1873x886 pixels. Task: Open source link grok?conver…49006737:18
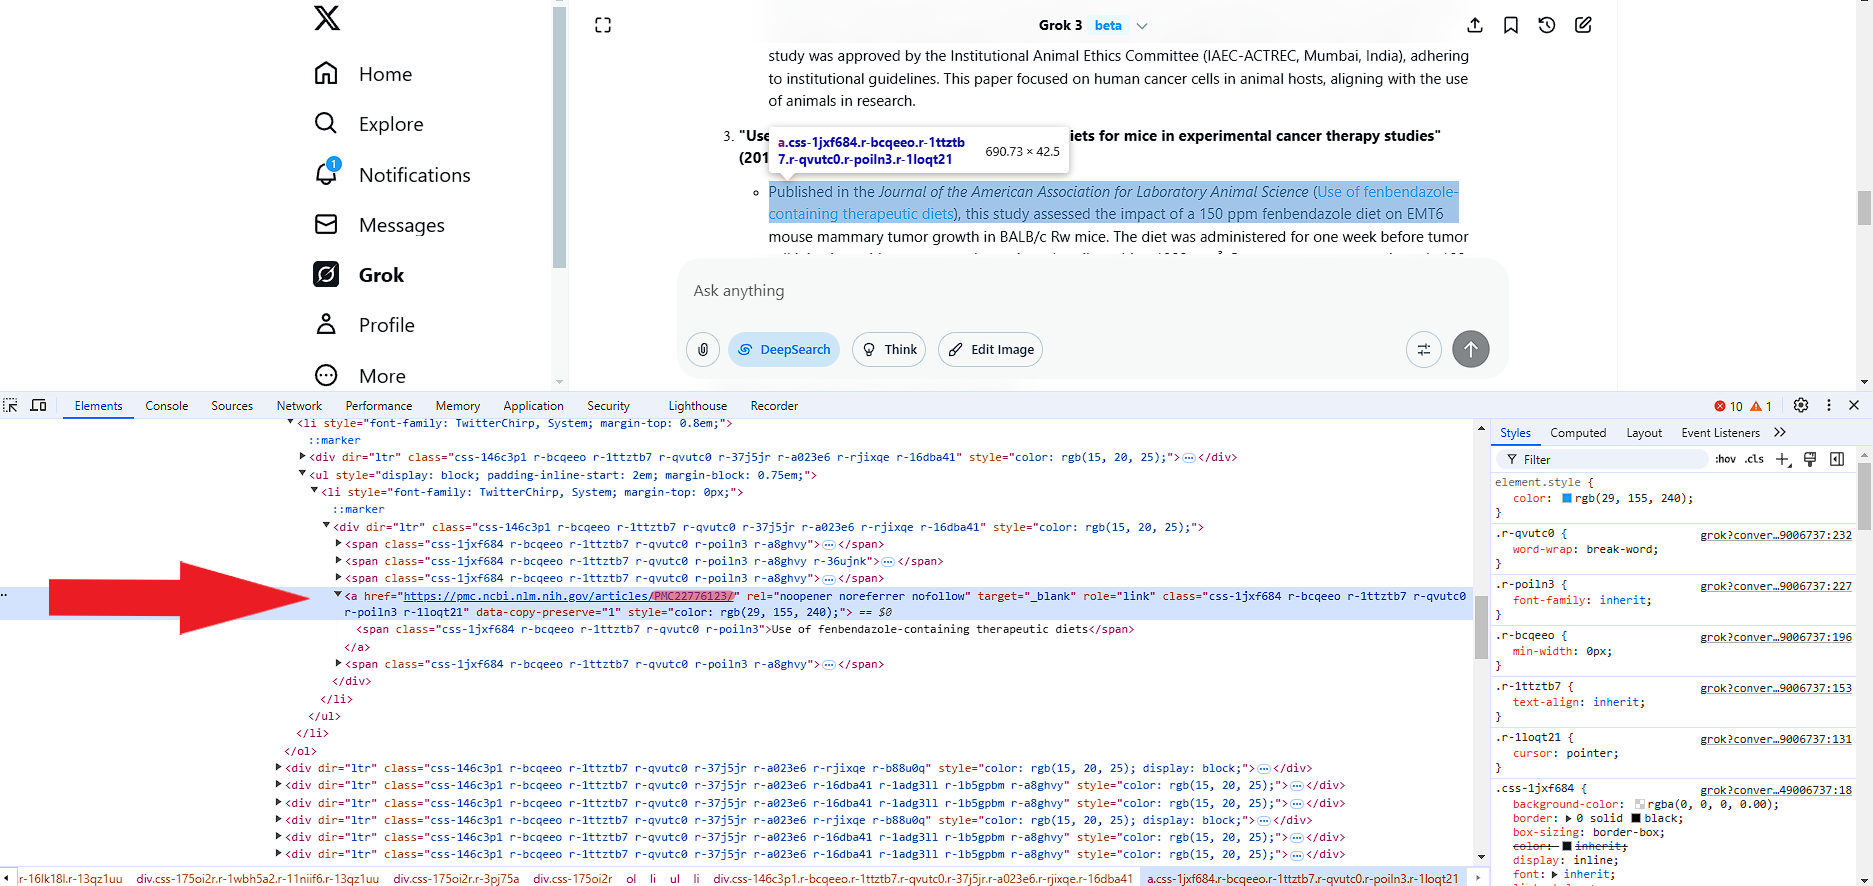(x=1776, y=790)
